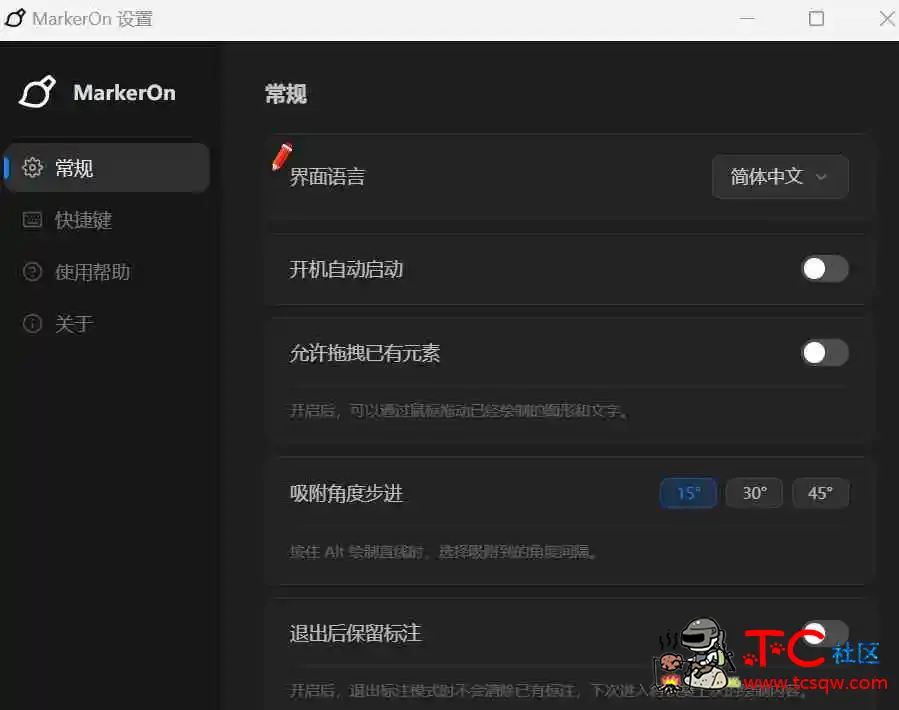Select 45° snap angle step
This screenshot has width=899, height=710.
coord(820,493)
